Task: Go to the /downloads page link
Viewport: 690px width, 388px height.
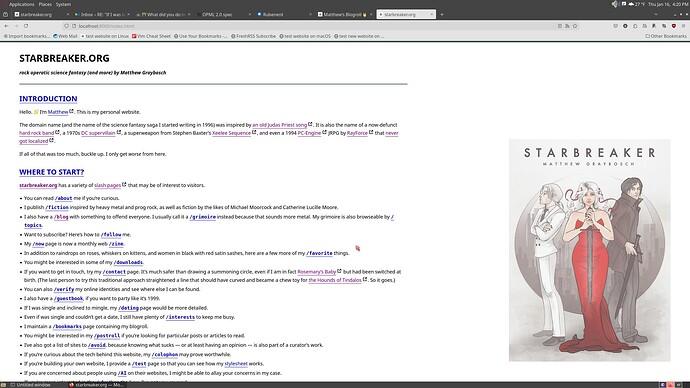Action: [128, 262]
